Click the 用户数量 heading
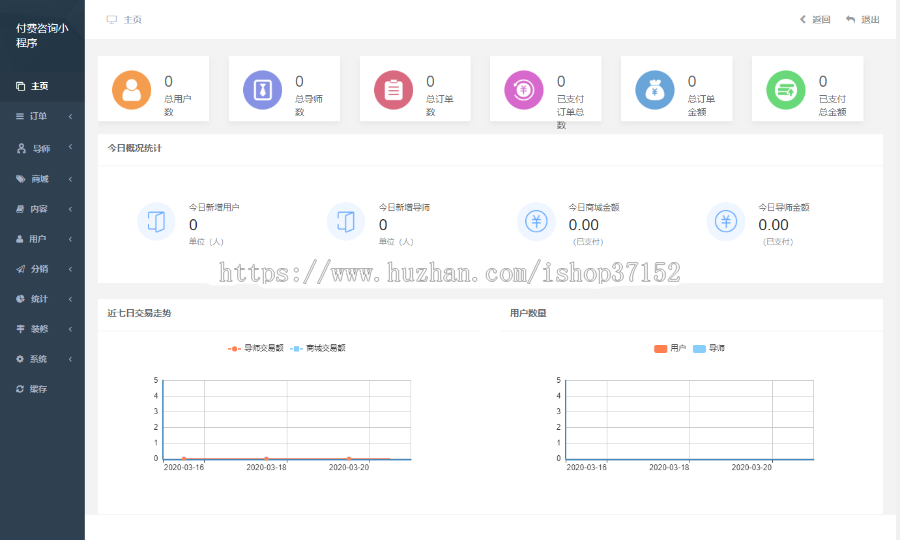The image size is (900, 540). tap(528, 313)
